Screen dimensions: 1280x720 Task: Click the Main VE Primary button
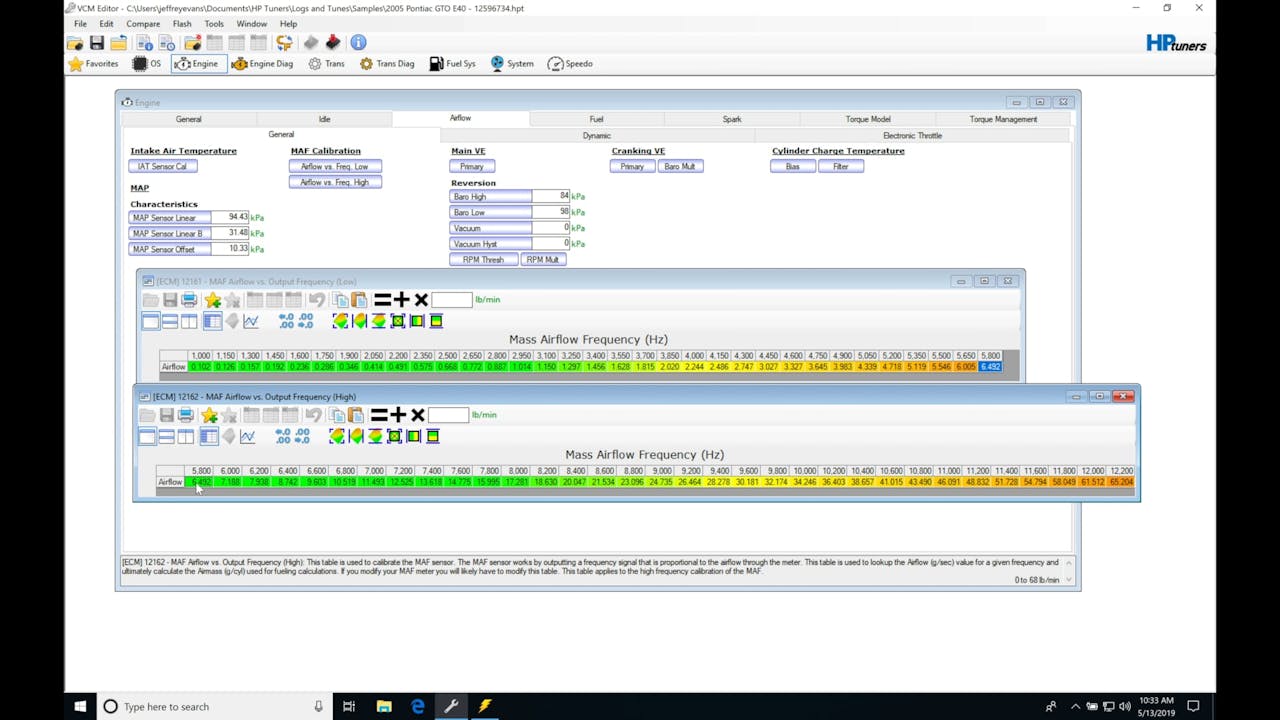point(471,166)
